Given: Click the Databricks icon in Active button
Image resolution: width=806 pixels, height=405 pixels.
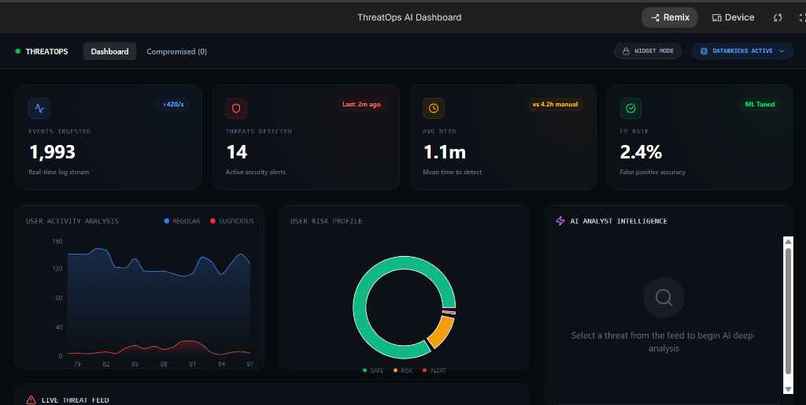Looking at the screenshot, I should [x=704, y=51].
